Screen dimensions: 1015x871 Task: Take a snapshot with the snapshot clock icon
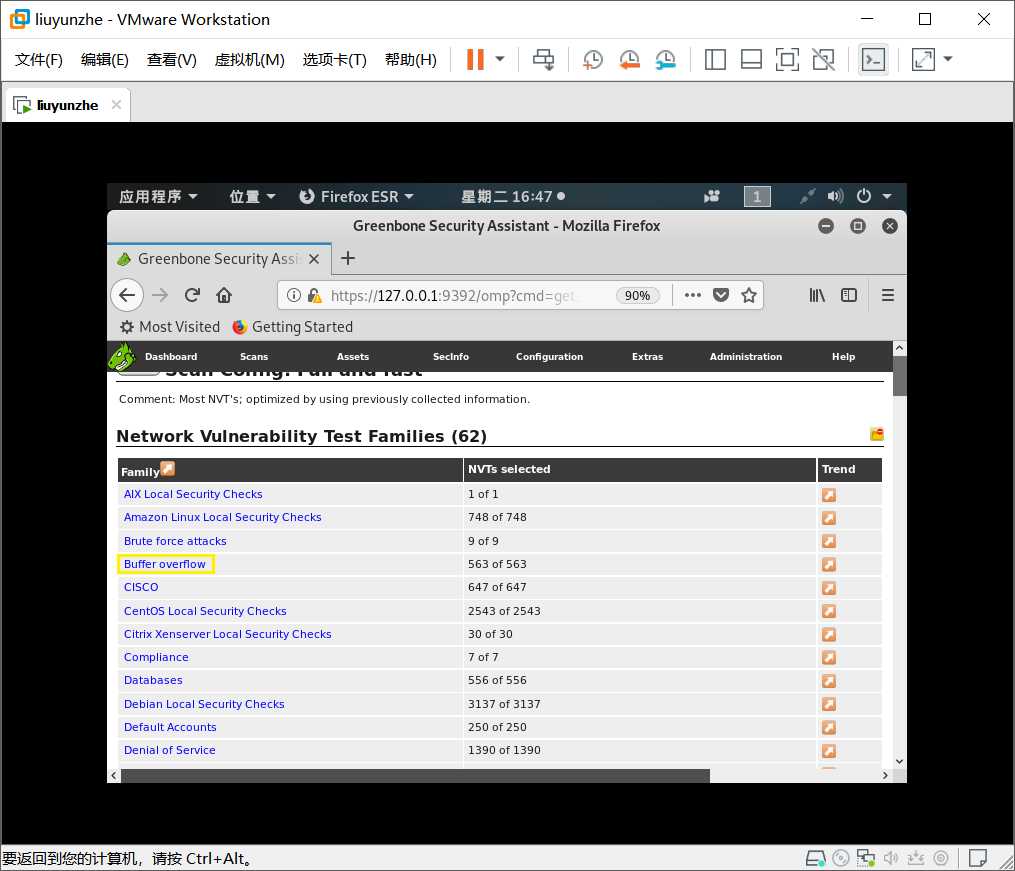tap(592, 60)
